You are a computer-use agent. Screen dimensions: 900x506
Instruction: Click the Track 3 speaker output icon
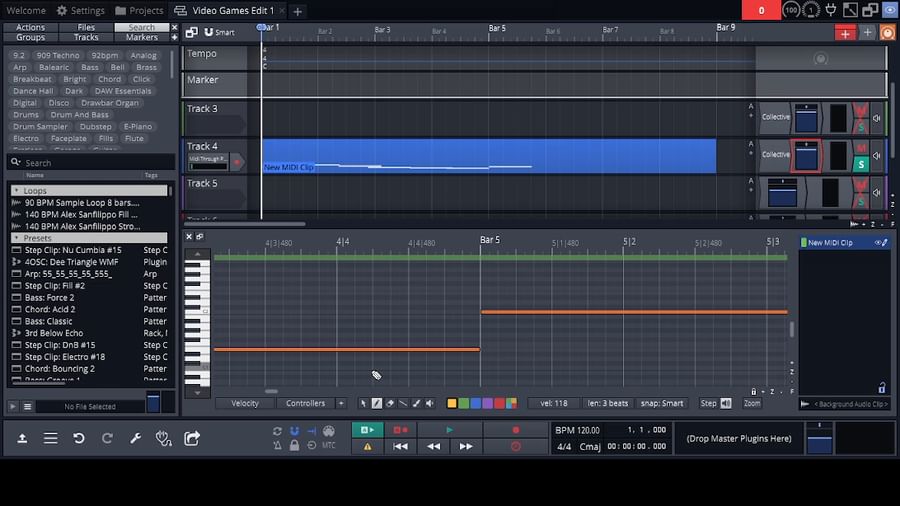[876, 118]
